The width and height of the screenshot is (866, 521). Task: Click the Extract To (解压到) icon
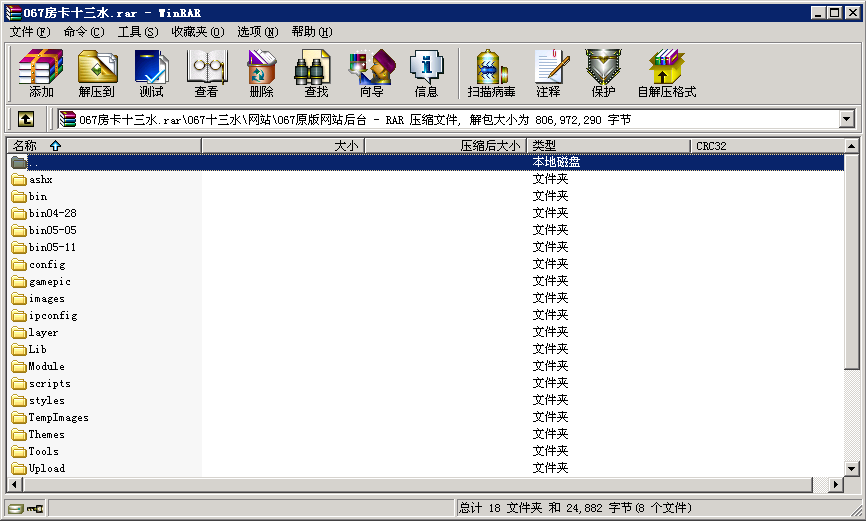97,73
